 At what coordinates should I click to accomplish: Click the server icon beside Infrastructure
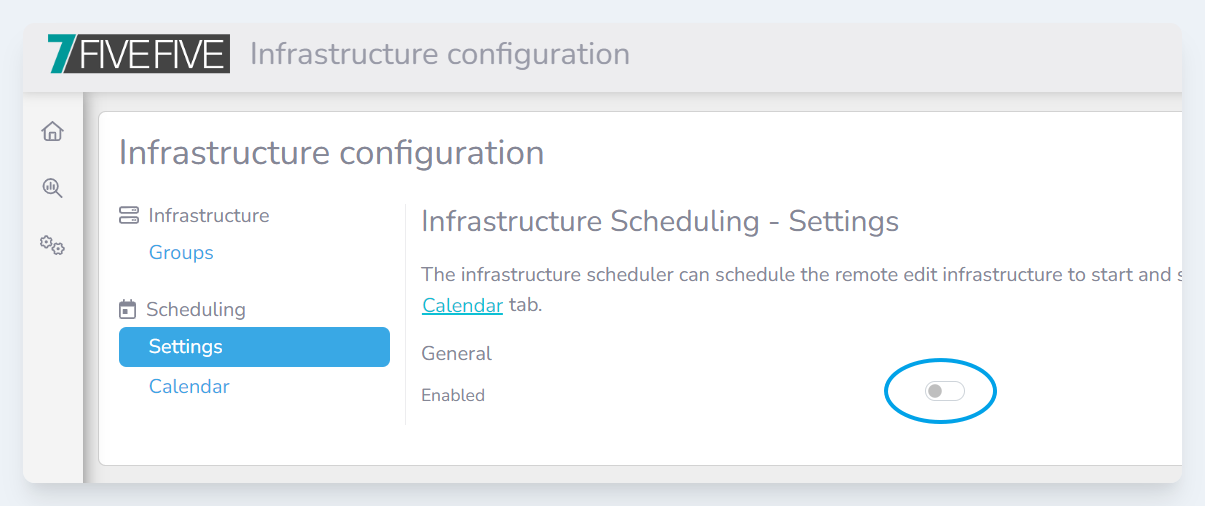[x=128, y=215]
